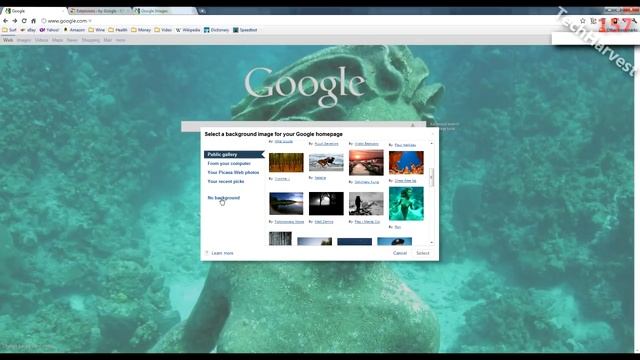Screen dimensions: 640x360
Task: Select Images in Google navigation bar
Action: 24,40
